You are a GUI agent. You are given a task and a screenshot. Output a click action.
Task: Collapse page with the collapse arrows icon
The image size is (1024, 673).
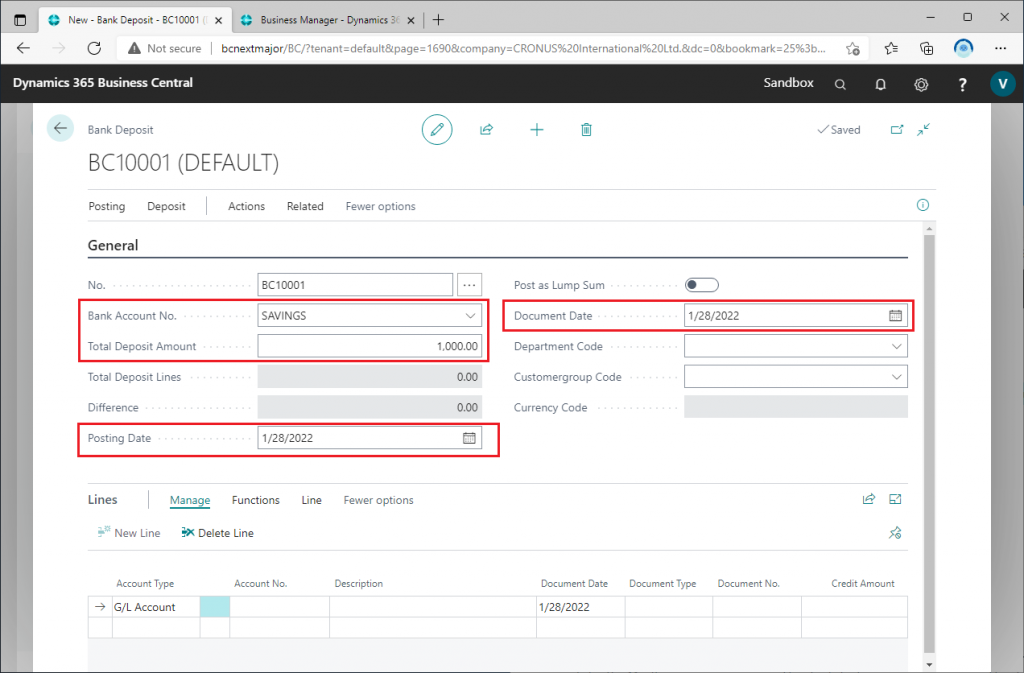[923, 129]
